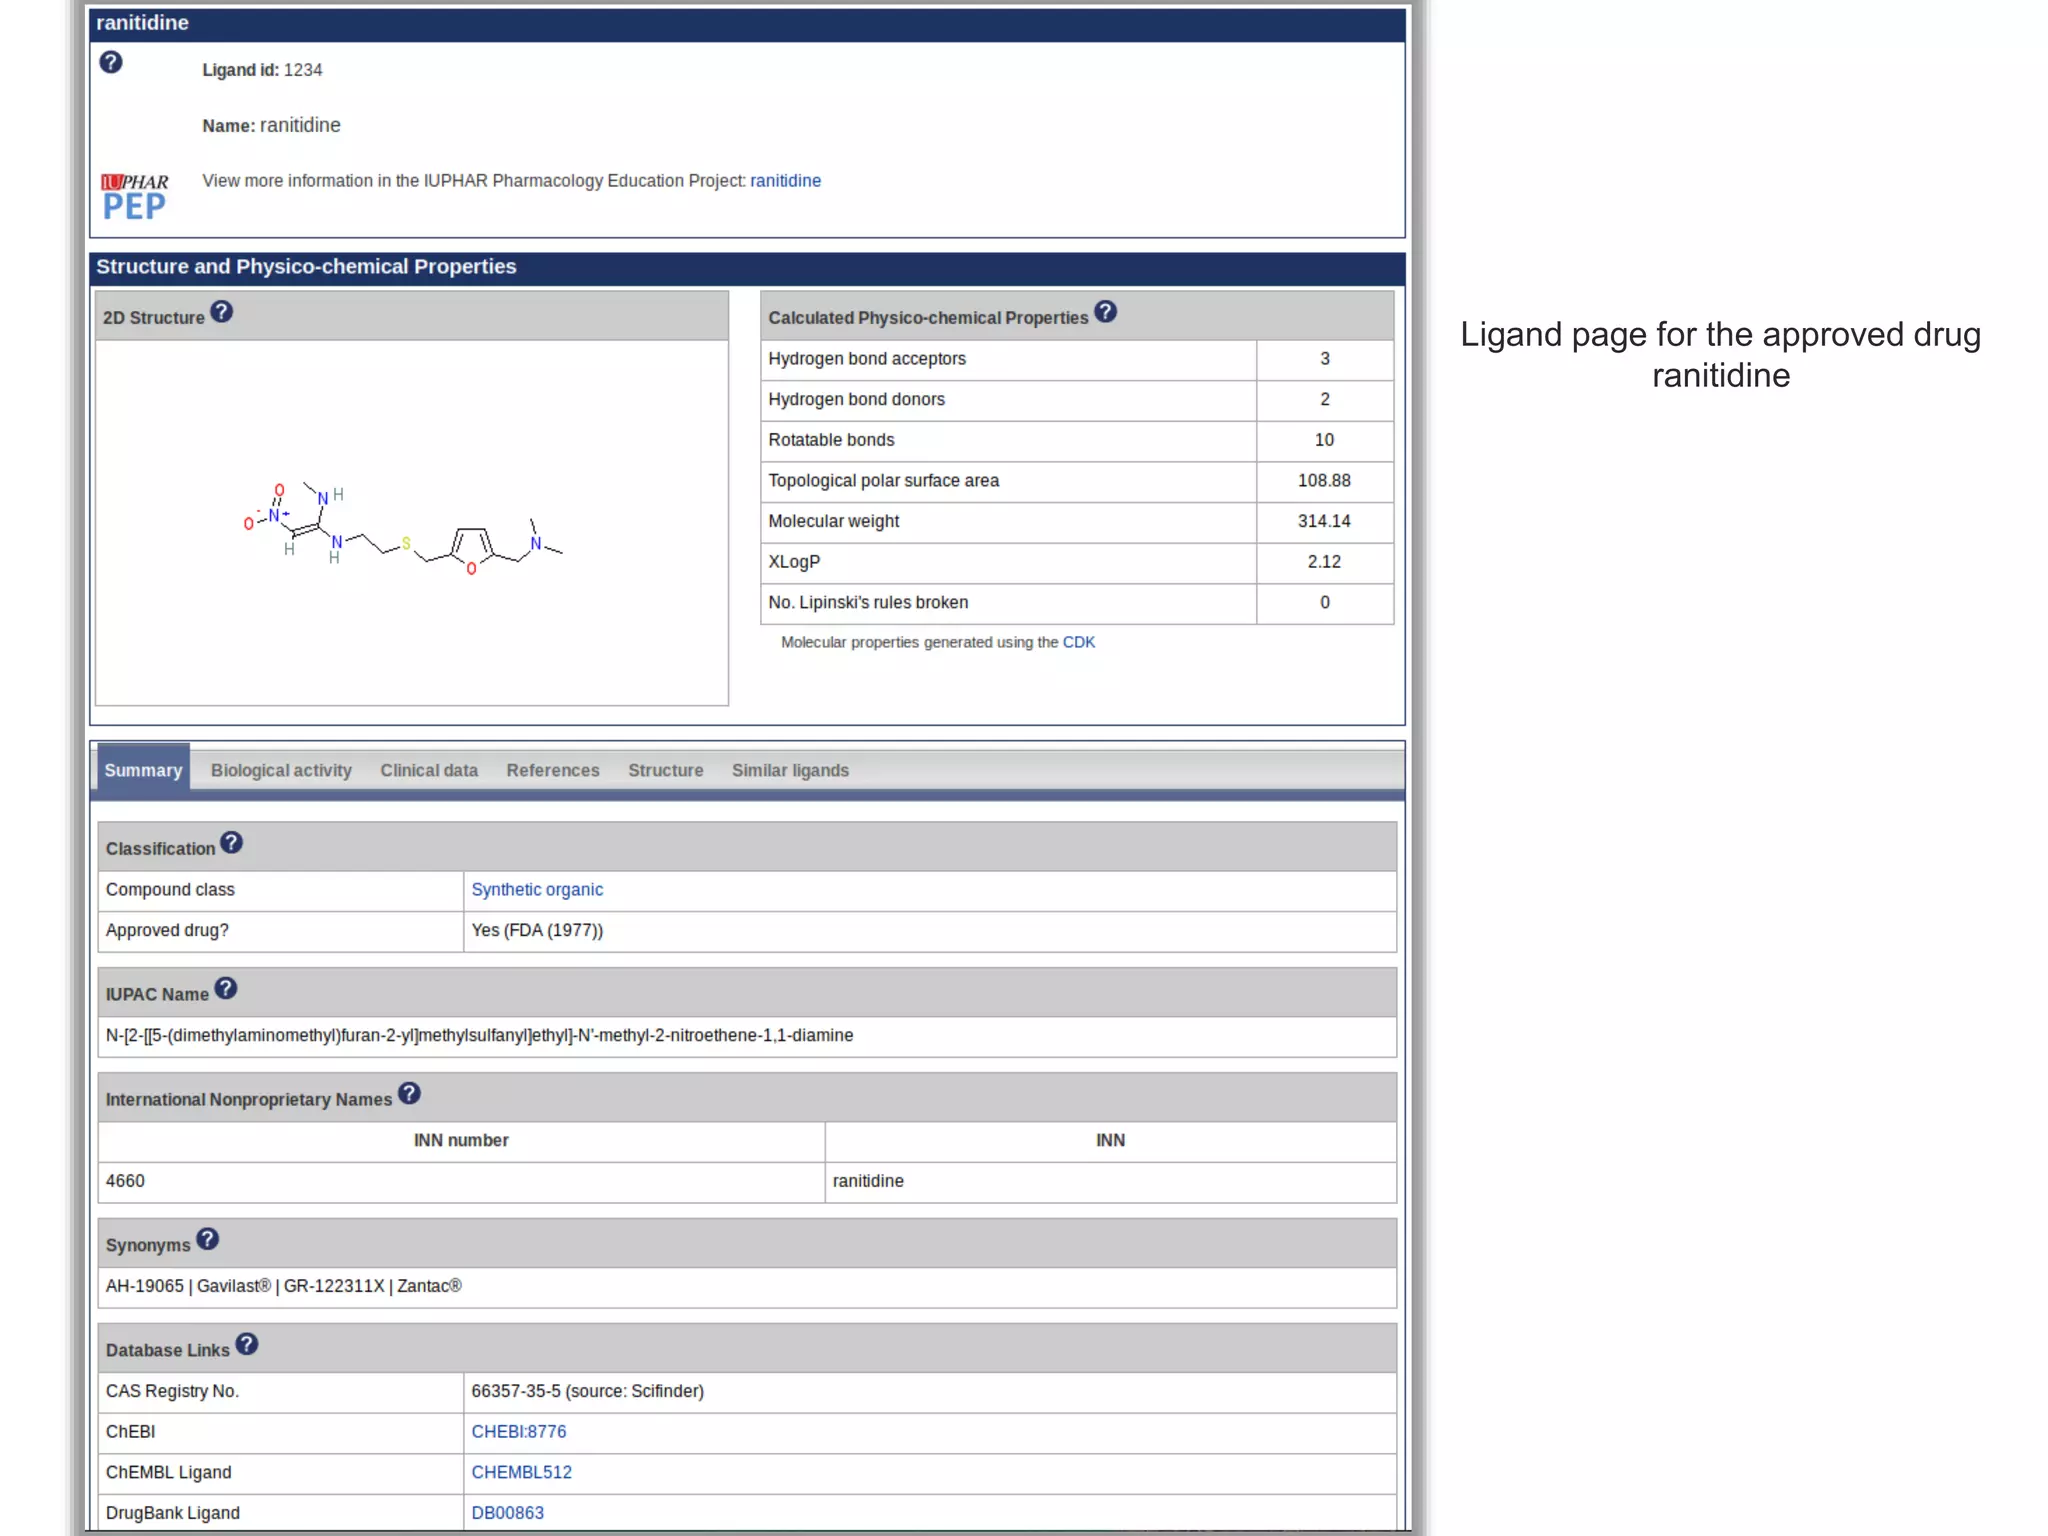
Task: Open help for International Nonproprietary Names
Action: pos(409,1094)
